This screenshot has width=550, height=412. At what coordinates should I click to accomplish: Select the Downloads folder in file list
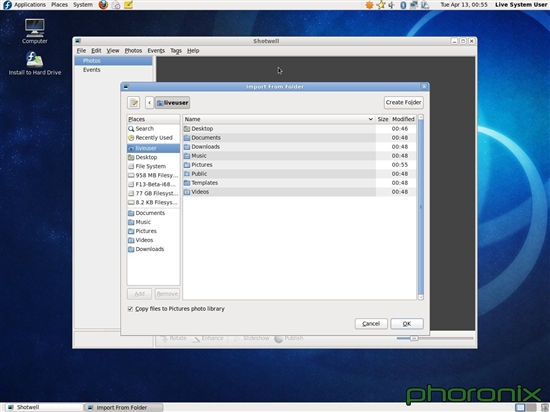(300, 147)
